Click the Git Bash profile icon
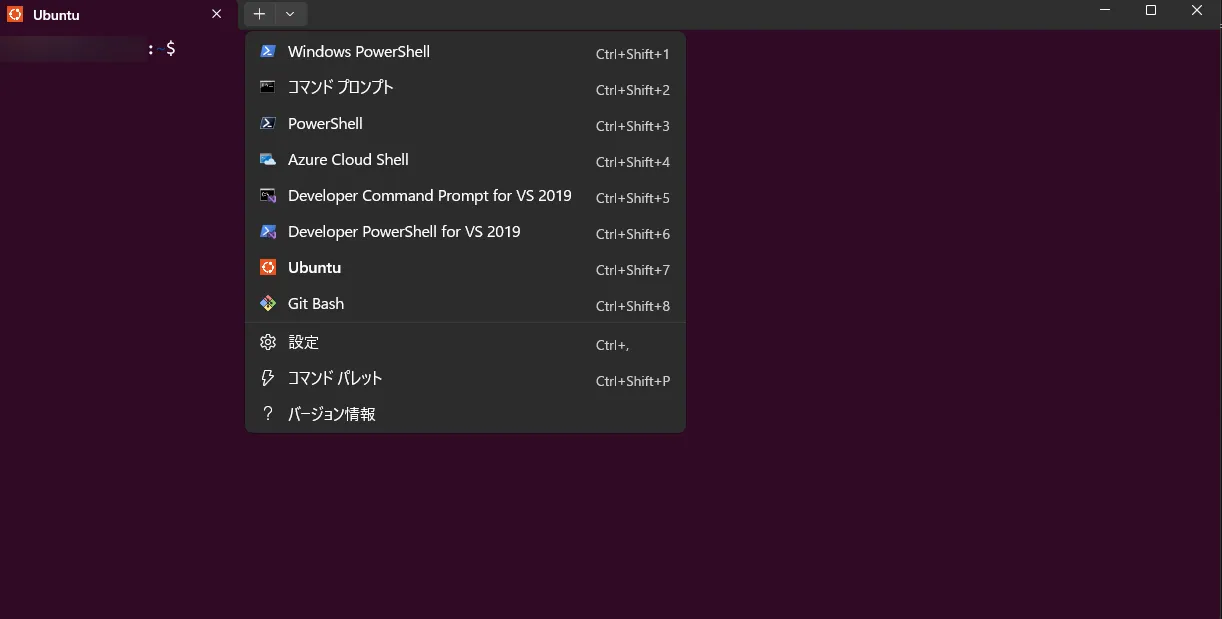 [267, 304]
